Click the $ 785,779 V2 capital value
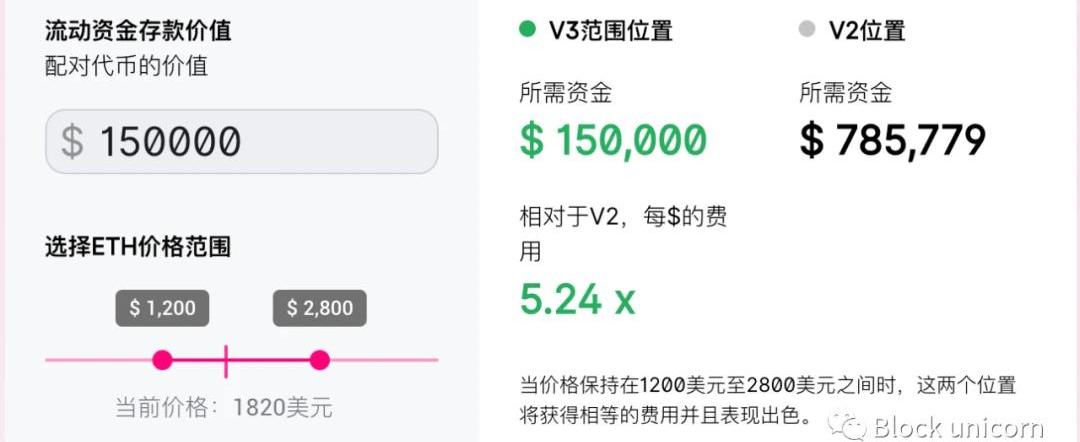This screenshot has width=1080, height=442. 893,140
